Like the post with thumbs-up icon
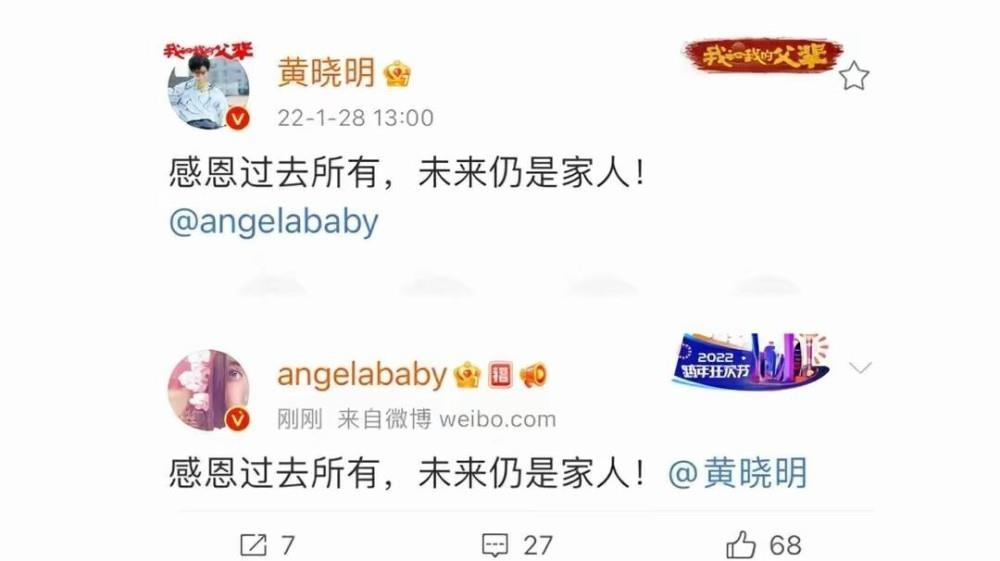 [x=741, y=545]
